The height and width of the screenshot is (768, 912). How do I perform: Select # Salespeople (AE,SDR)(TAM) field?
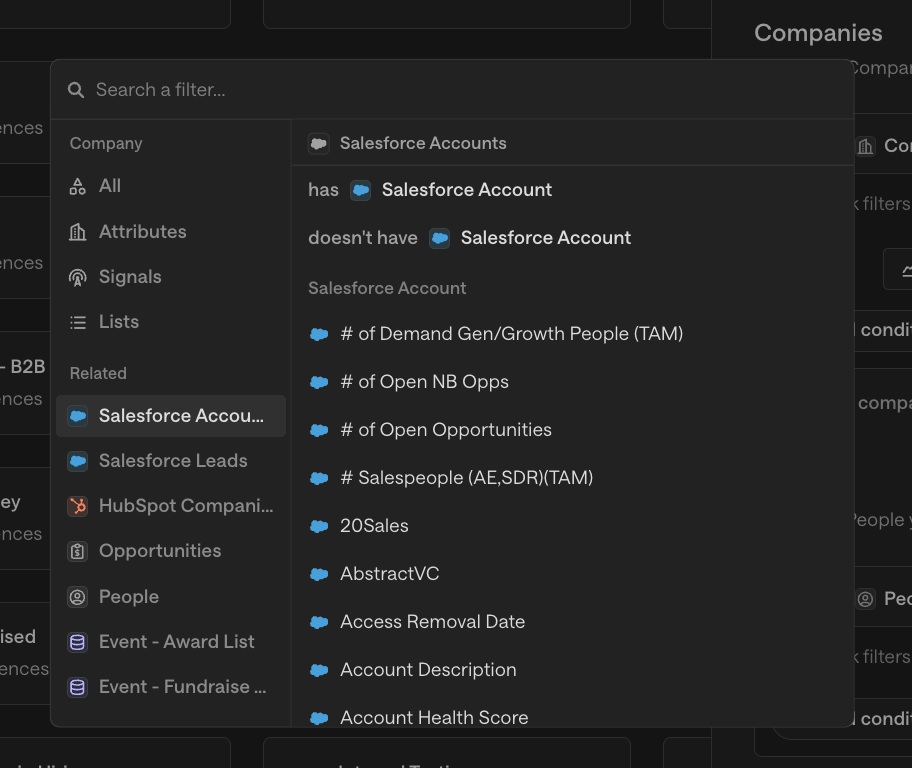click(572, 478)
